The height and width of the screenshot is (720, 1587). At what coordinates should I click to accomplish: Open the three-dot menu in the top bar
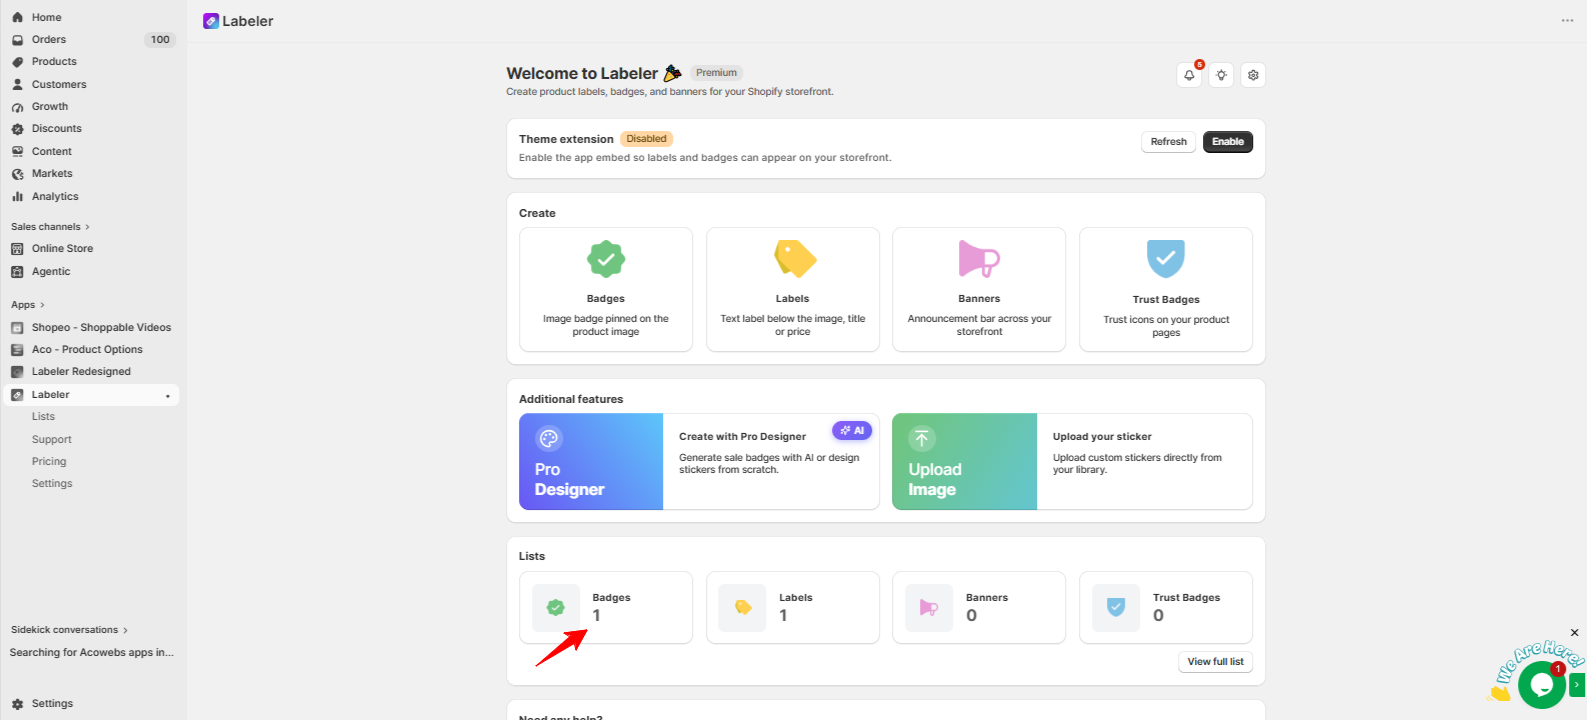pyautogui.click(x=1567, y=21)
